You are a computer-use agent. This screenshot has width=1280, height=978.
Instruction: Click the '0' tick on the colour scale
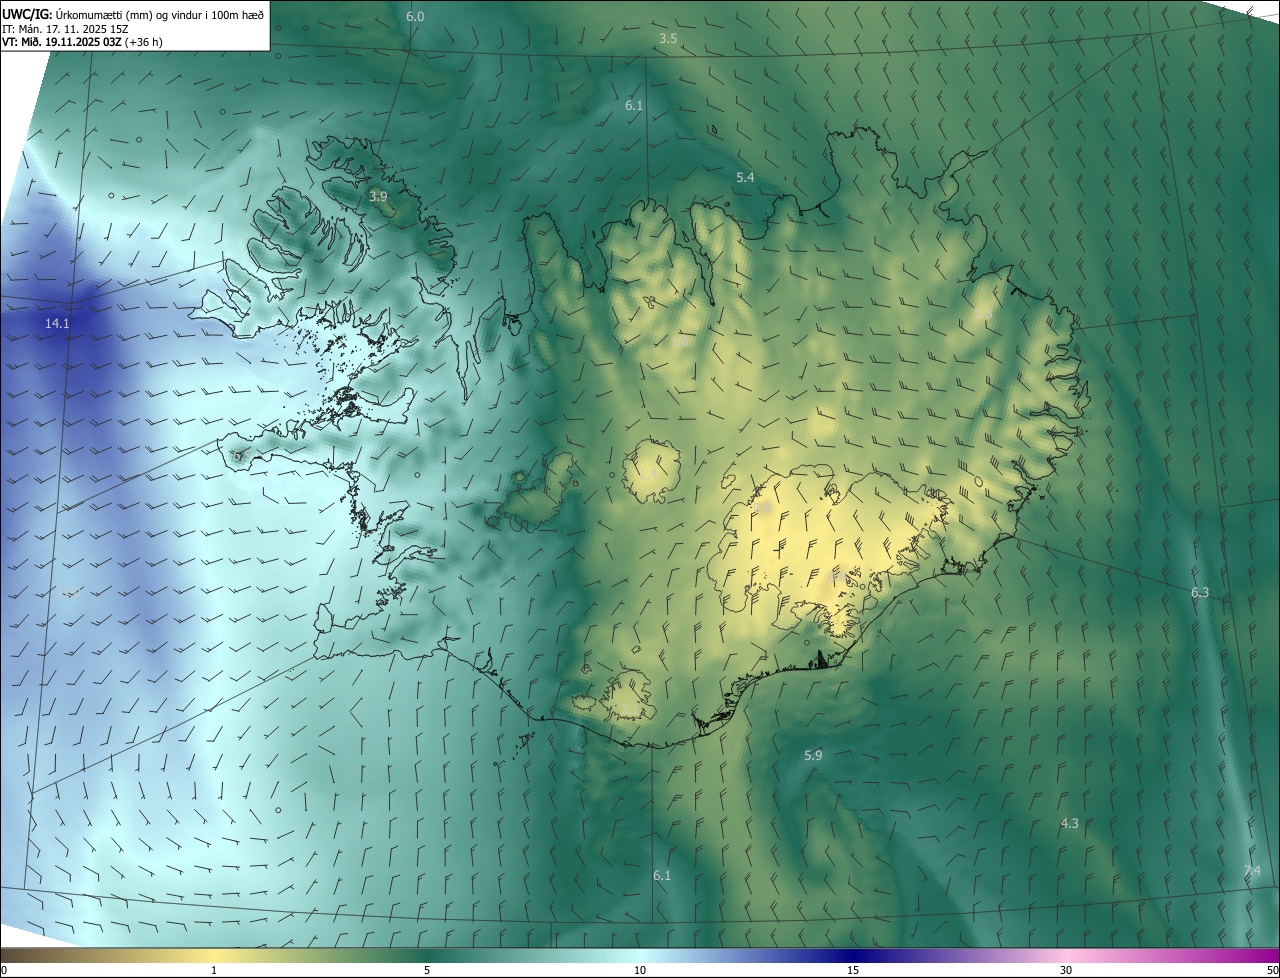4,970
